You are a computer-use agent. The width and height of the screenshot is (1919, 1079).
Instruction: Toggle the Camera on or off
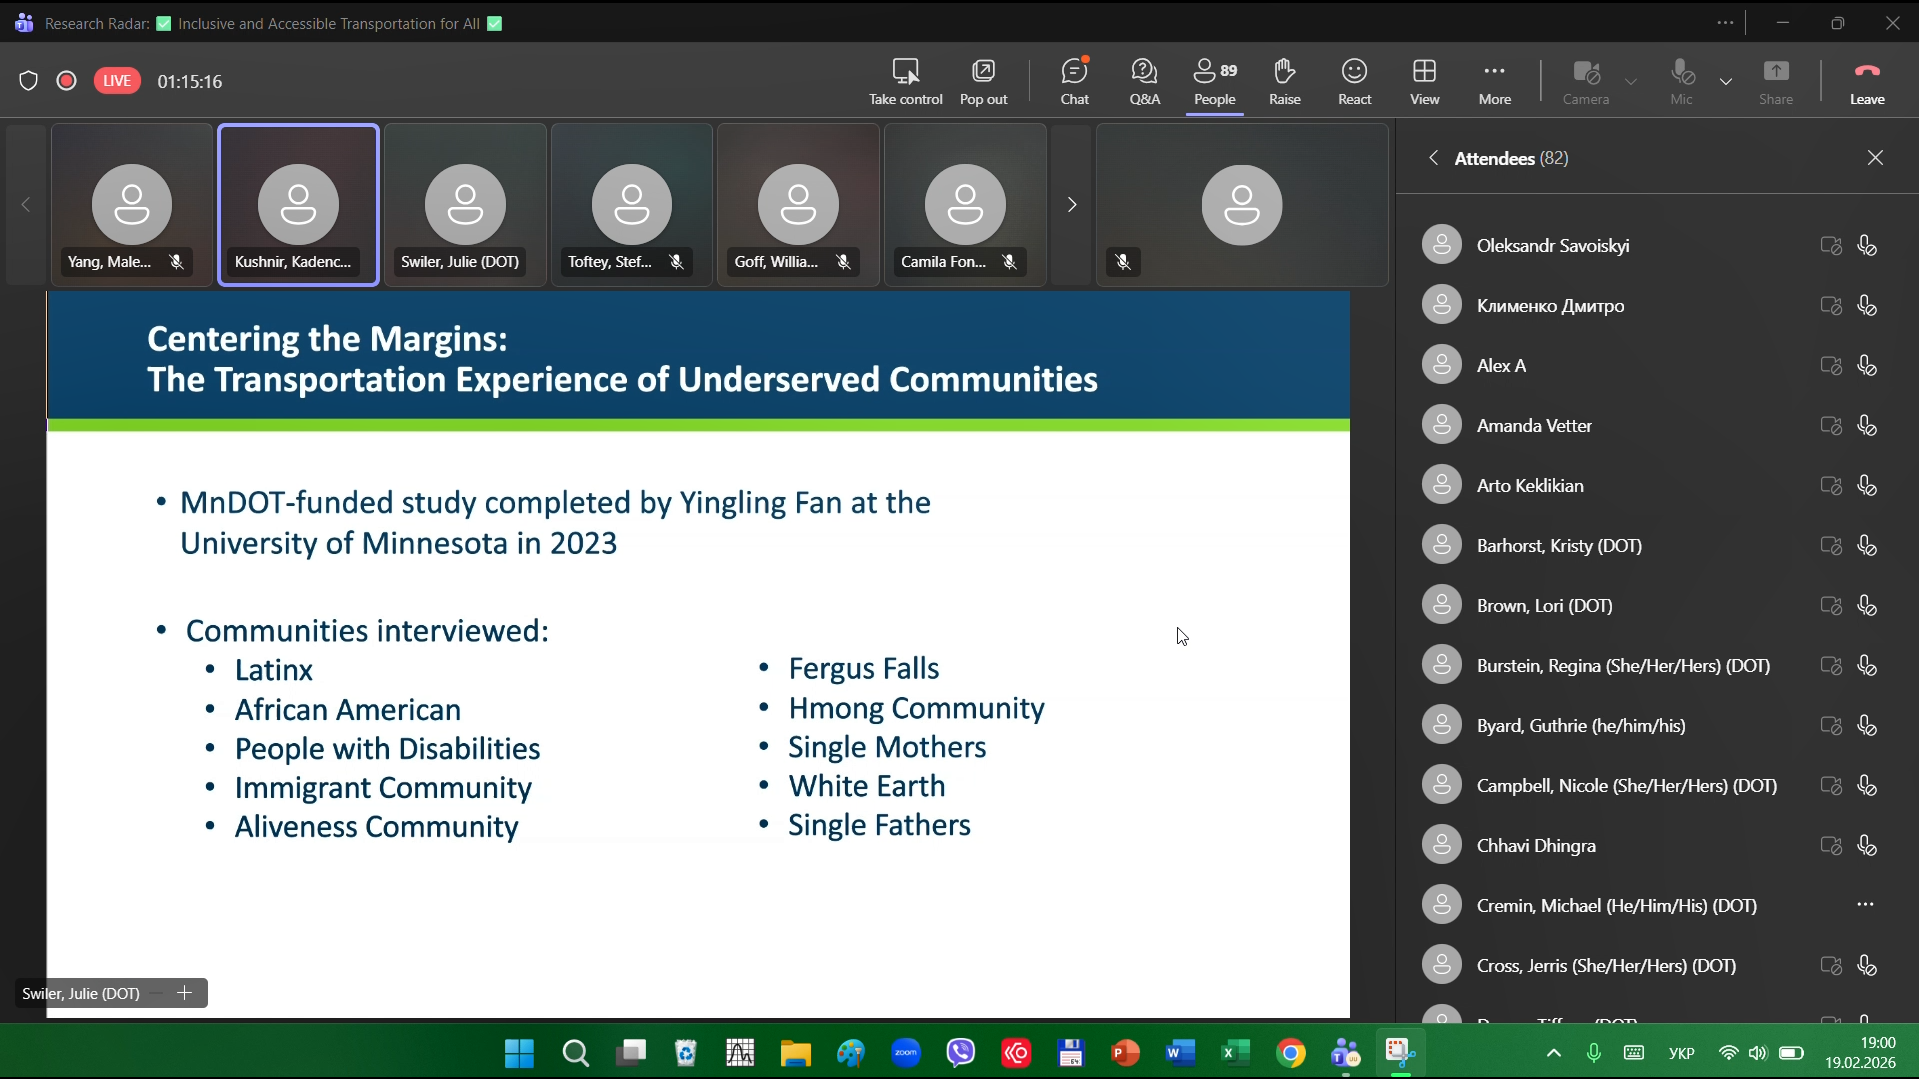(1585, 81)
